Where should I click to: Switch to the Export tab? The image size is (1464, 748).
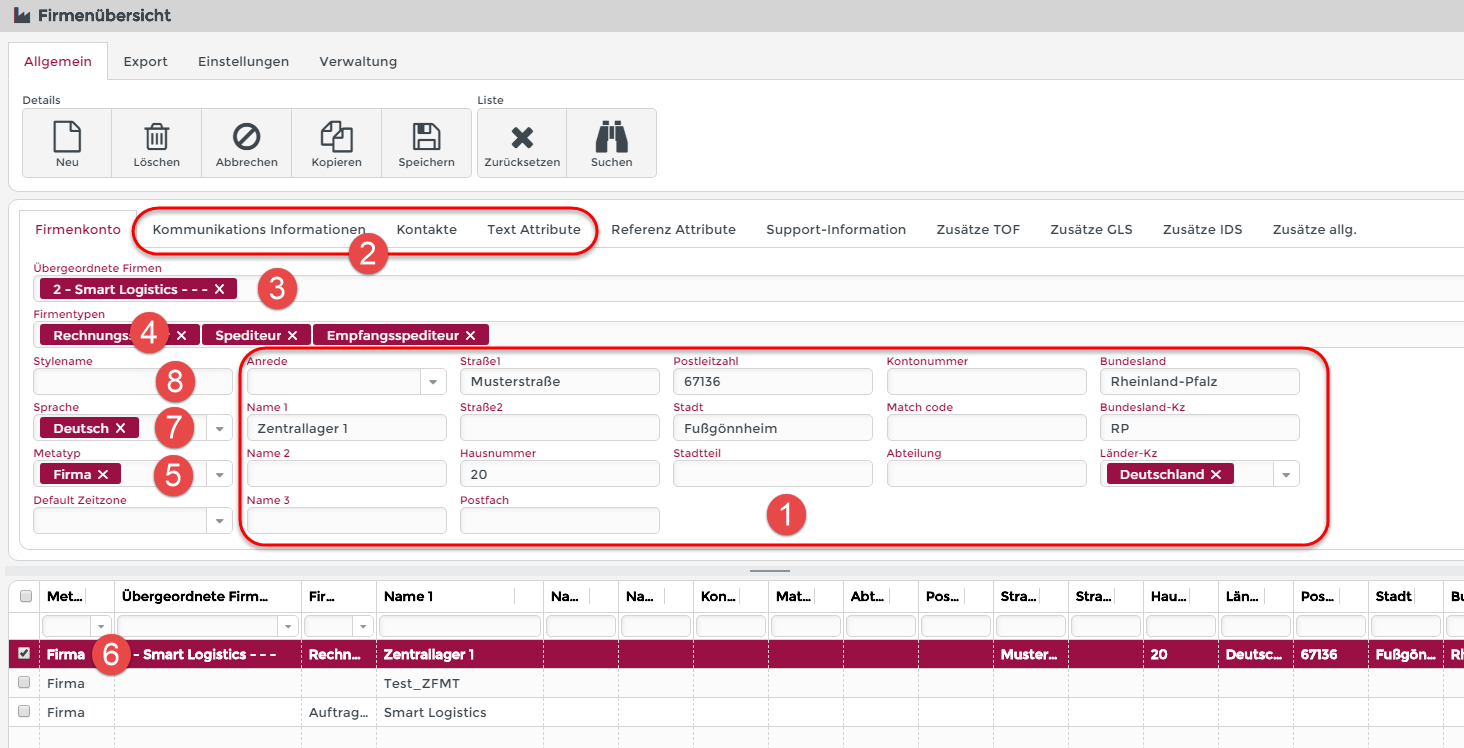[146, 62]
